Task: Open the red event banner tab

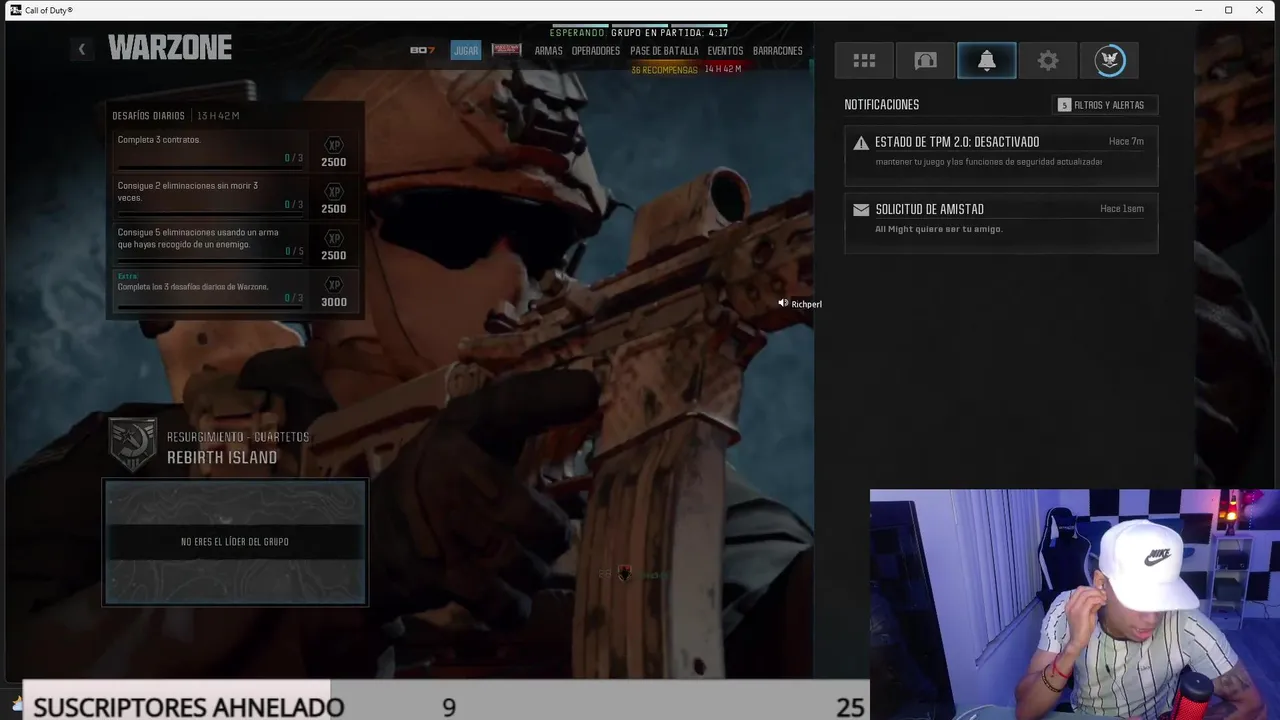Action: (506, 49)
